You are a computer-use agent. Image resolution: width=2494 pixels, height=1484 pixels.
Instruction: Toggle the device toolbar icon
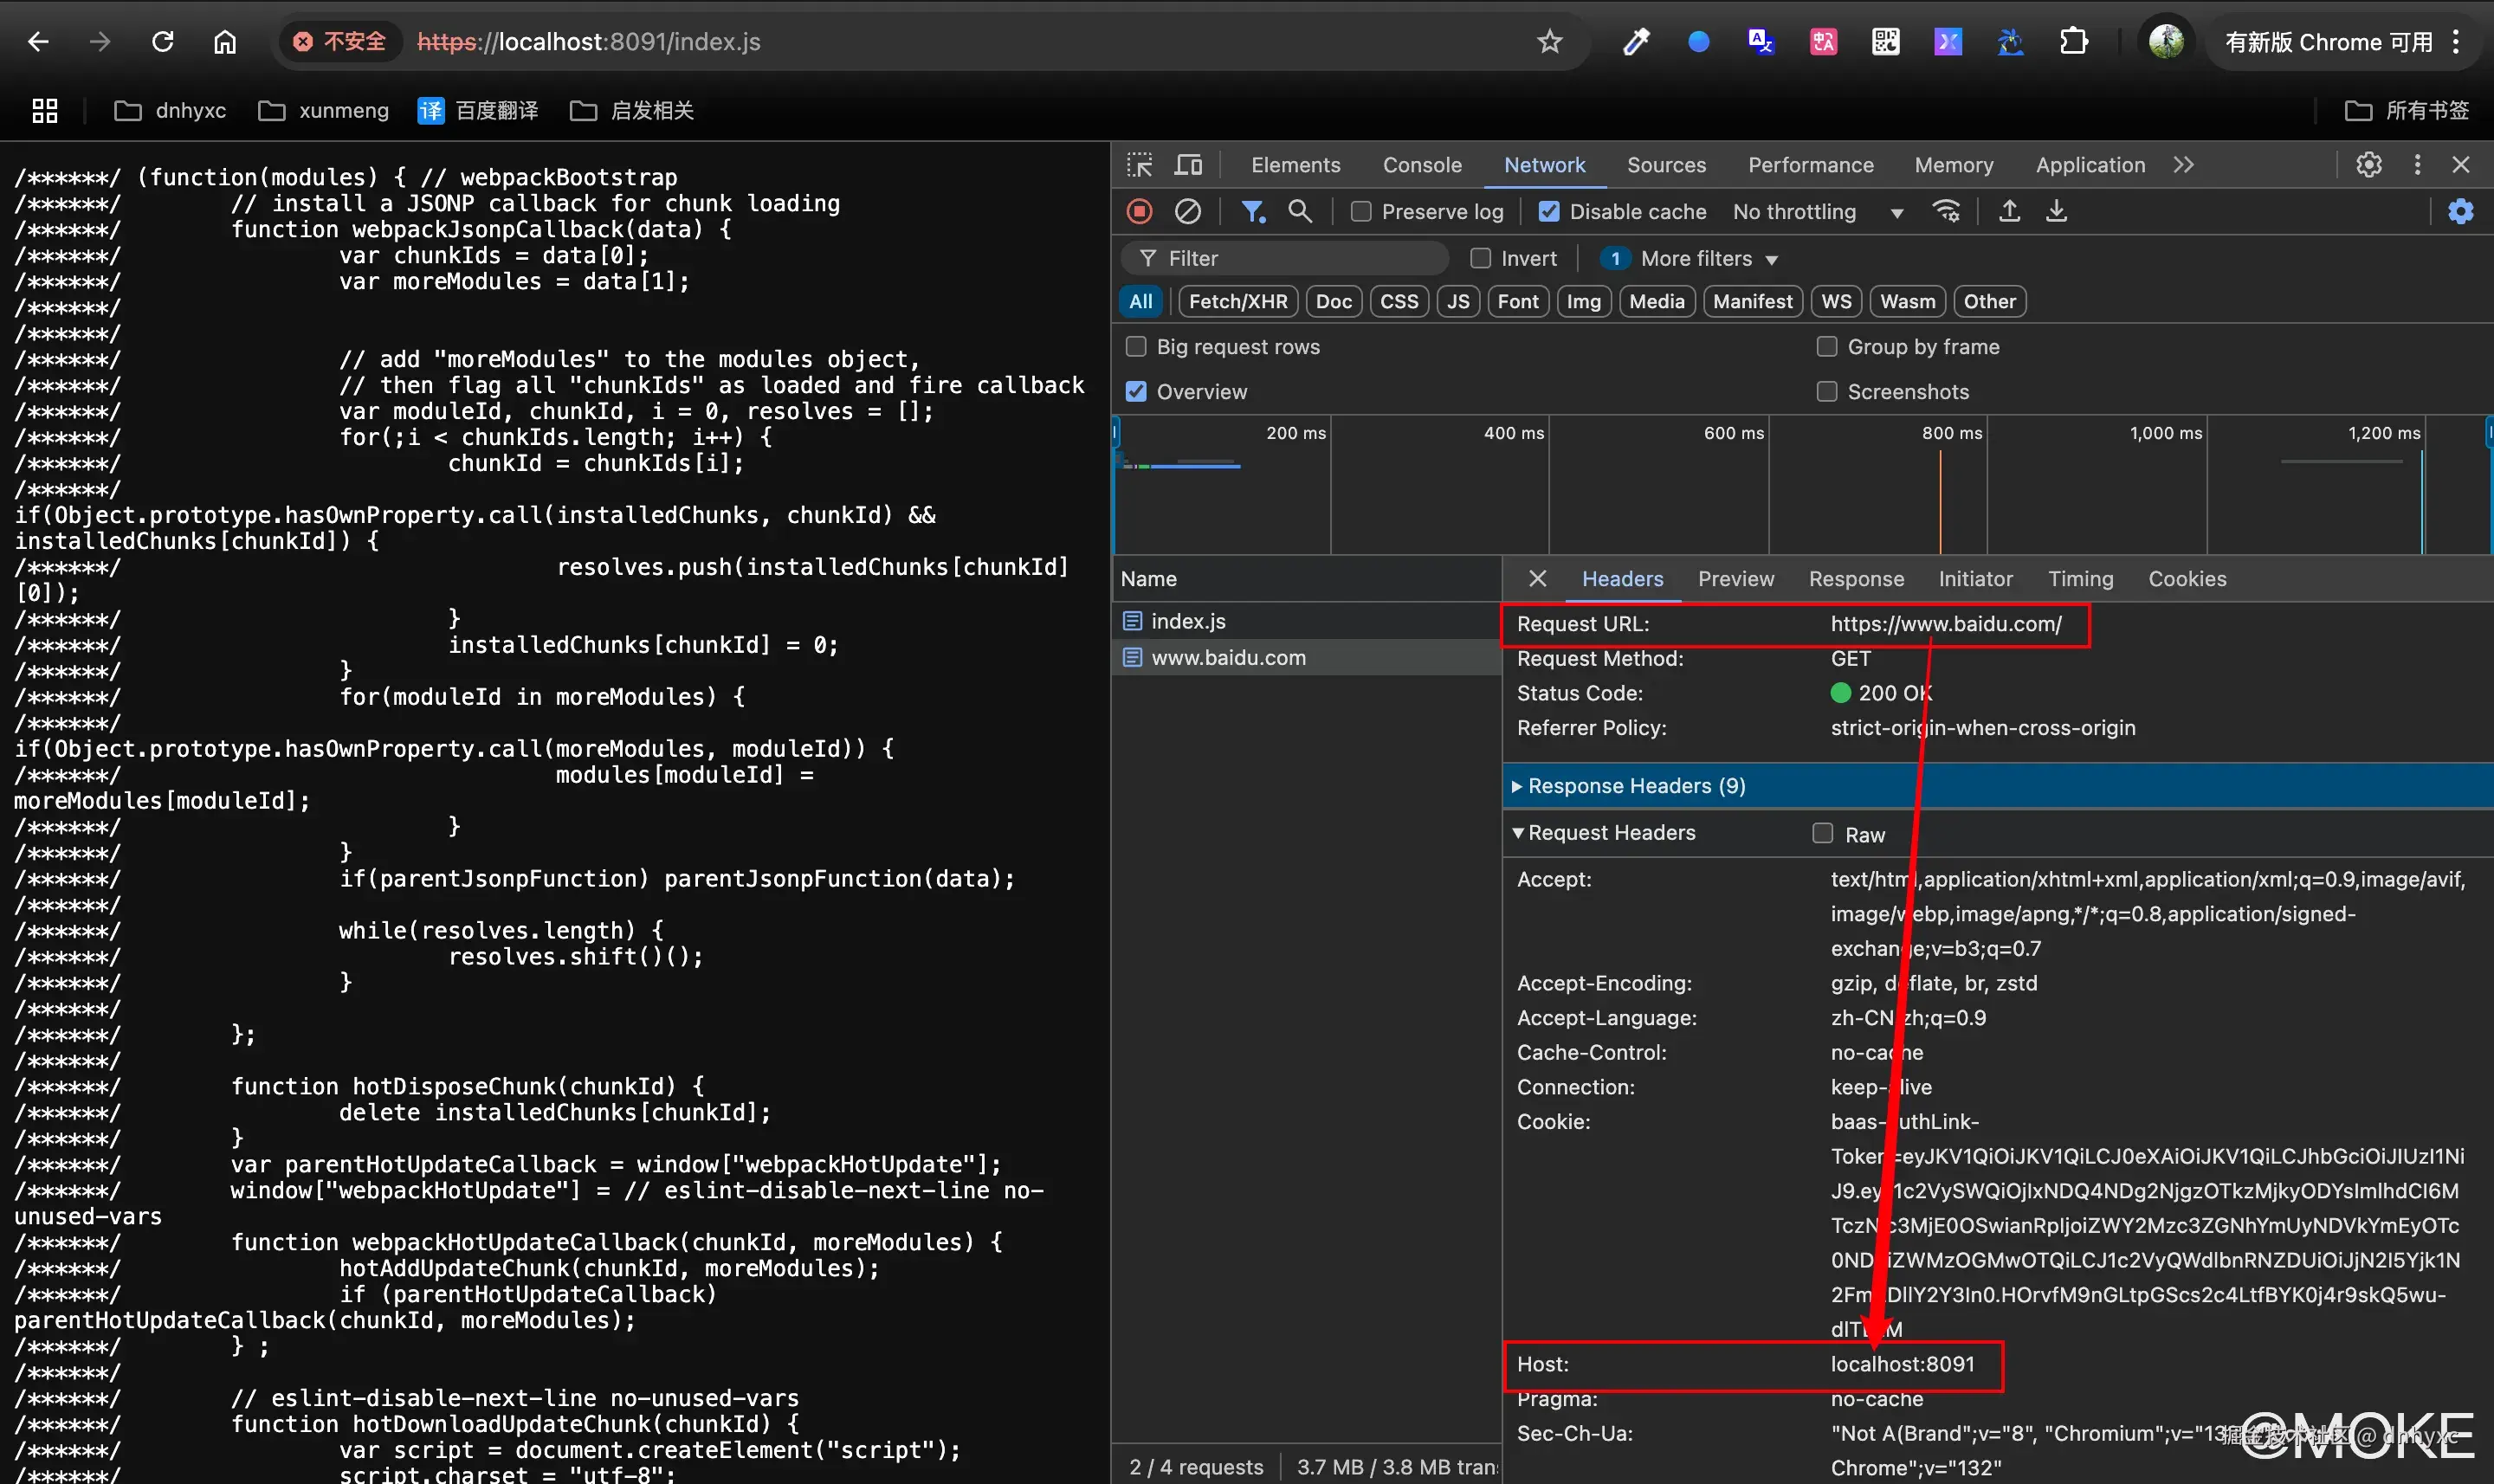[1188, 165]
